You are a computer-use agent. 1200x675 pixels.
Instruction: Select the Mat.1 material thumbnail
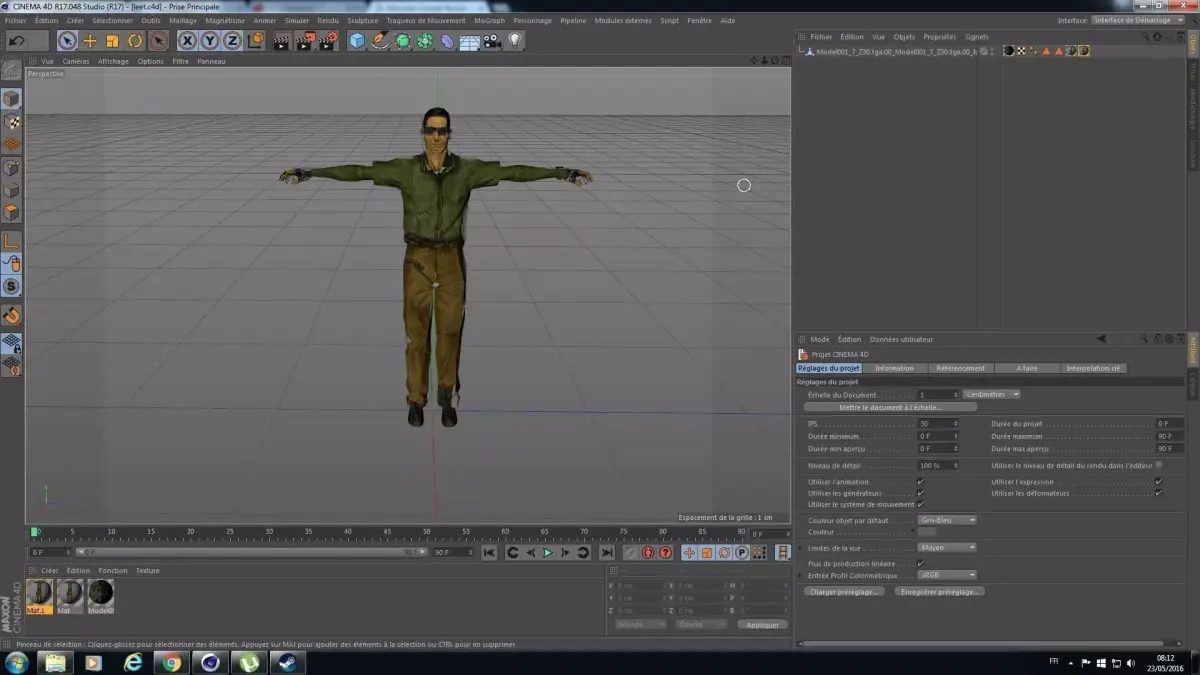pos(40,594)
